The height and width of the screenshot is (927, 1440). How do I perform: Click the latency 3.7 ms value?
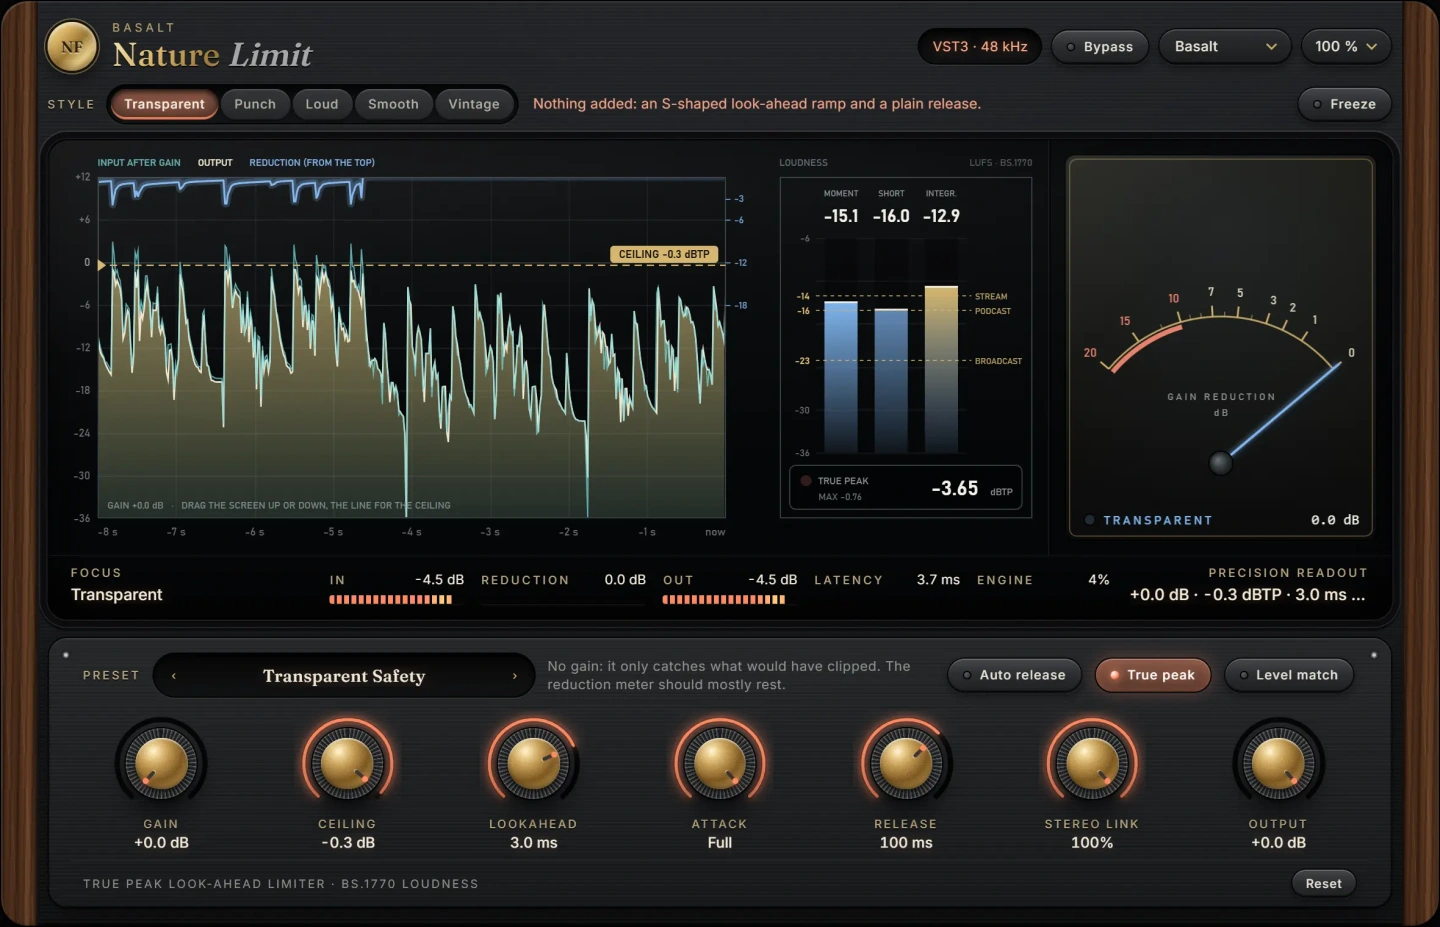pyautogui.click(x=938, y=580)
